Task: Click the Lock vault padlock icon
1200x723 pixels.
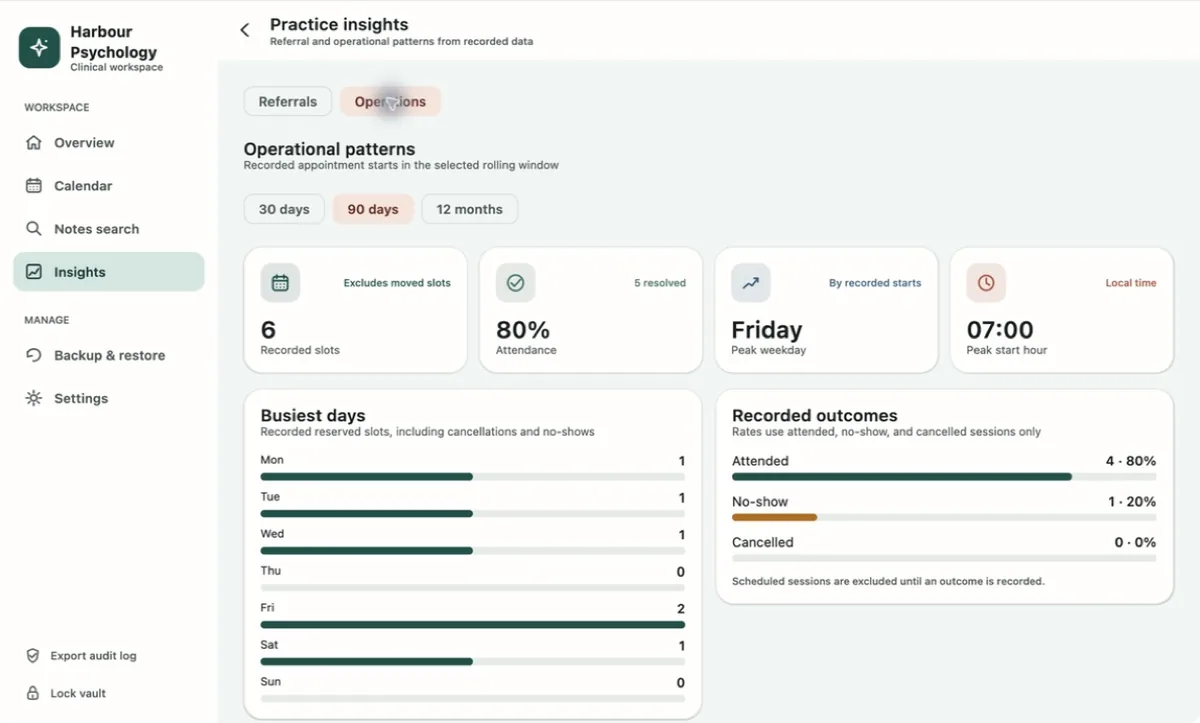Action: 33,693
